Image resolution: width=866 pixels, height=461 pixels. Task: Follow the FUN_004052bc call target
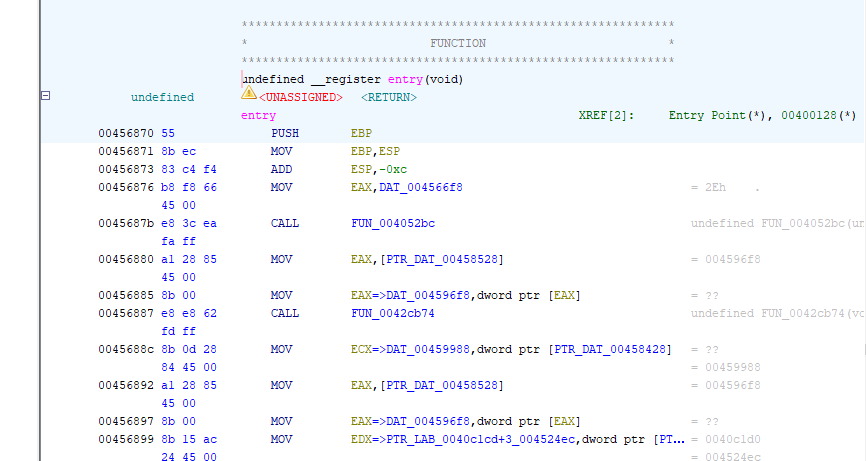click(x=393, y=223)
